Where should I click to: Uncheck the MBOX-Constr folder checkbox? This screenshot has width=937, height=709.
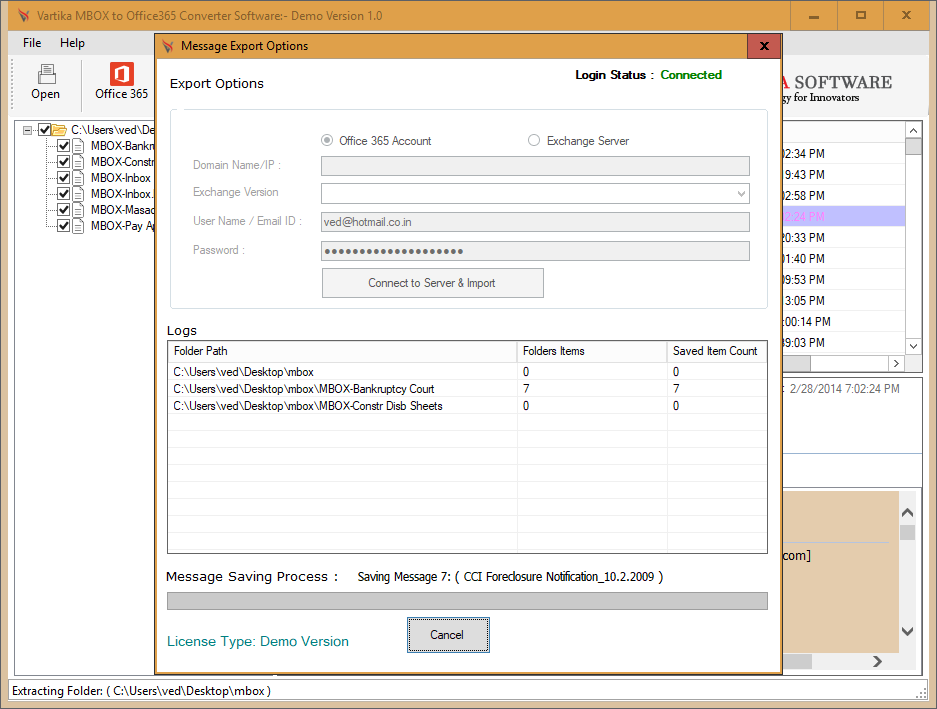63,162
